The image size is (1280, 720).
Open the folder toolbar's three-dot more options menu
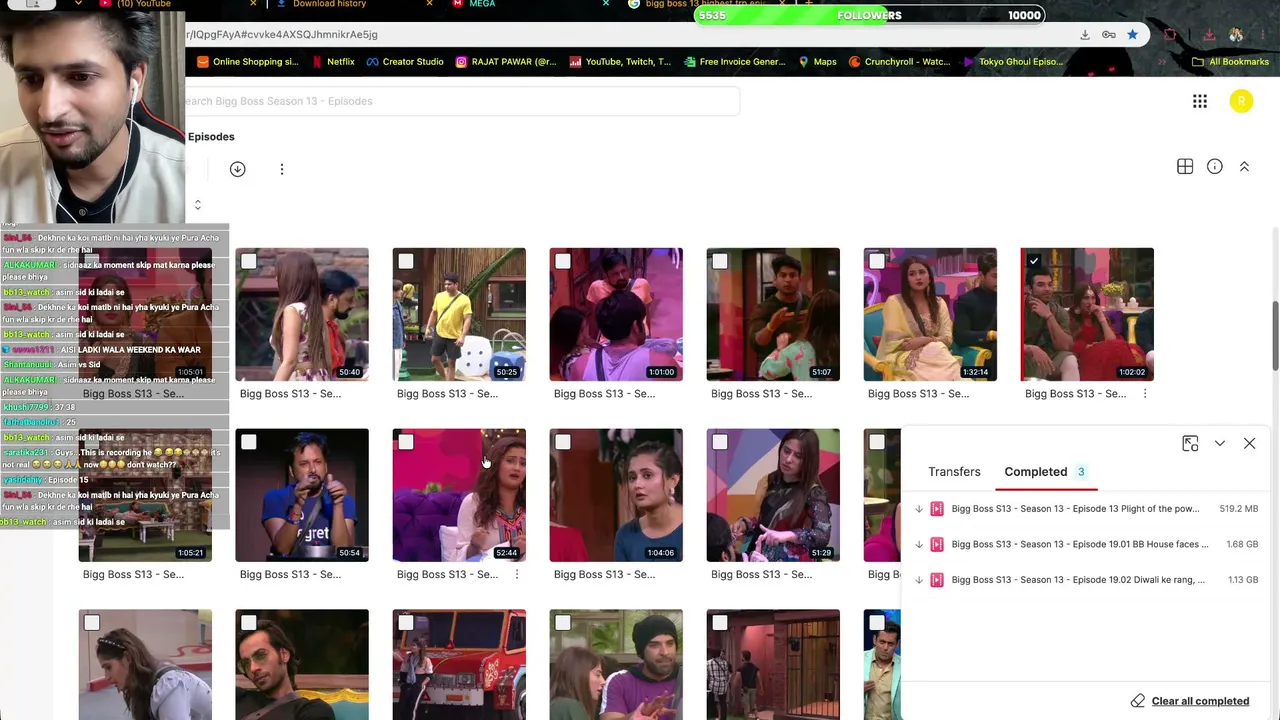click(282, 169)
